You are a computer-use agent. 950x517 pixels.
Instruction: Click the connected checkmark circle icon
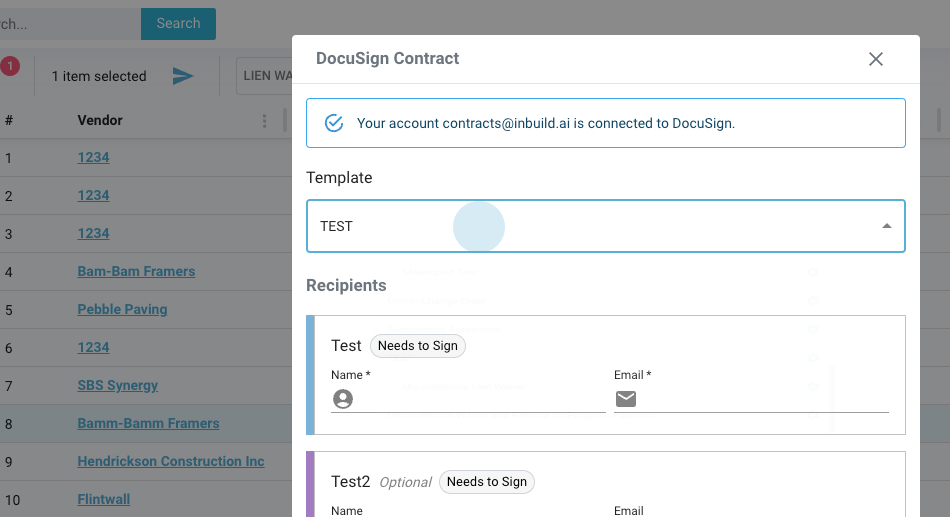pyautogui.click(x=335, y=123)
